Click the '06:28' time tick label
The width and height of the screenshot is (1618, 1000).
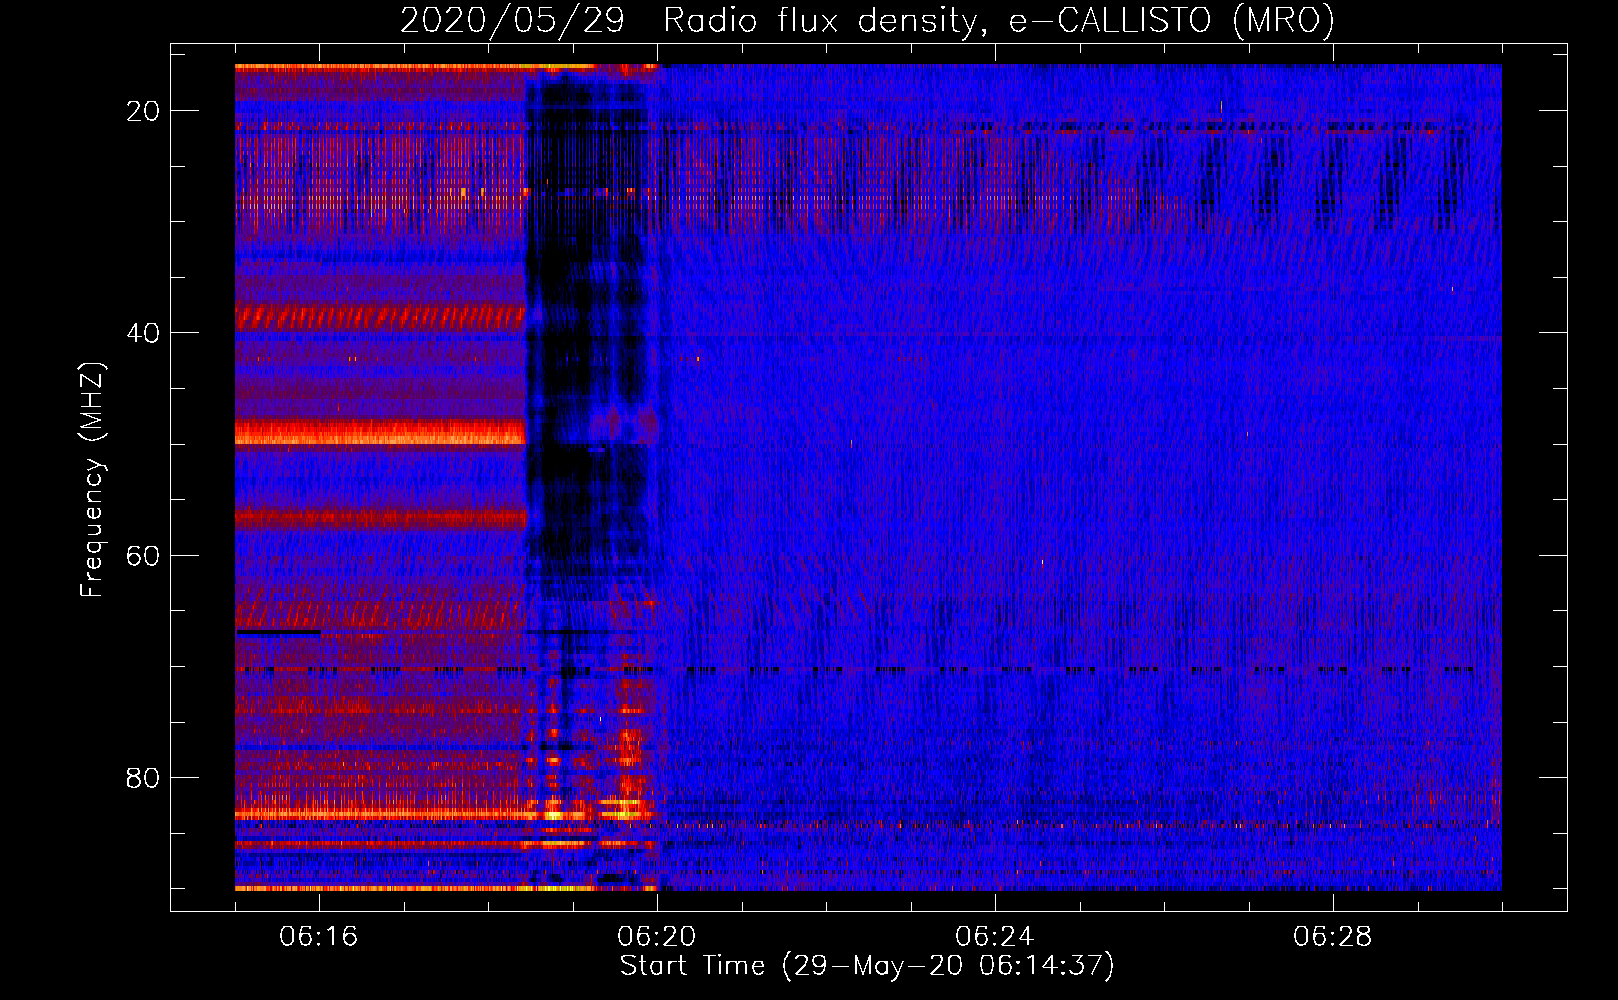[1333, 937]
